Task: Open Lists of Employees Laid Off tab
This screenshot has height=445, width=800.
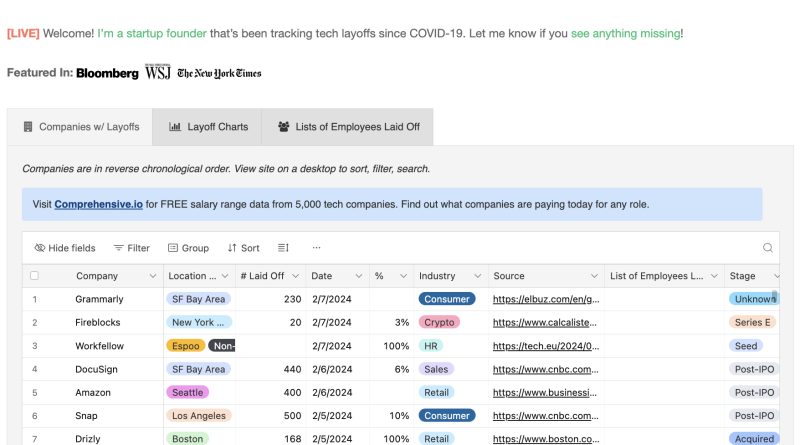Action: pyautogui.click(x=347, y=127)
